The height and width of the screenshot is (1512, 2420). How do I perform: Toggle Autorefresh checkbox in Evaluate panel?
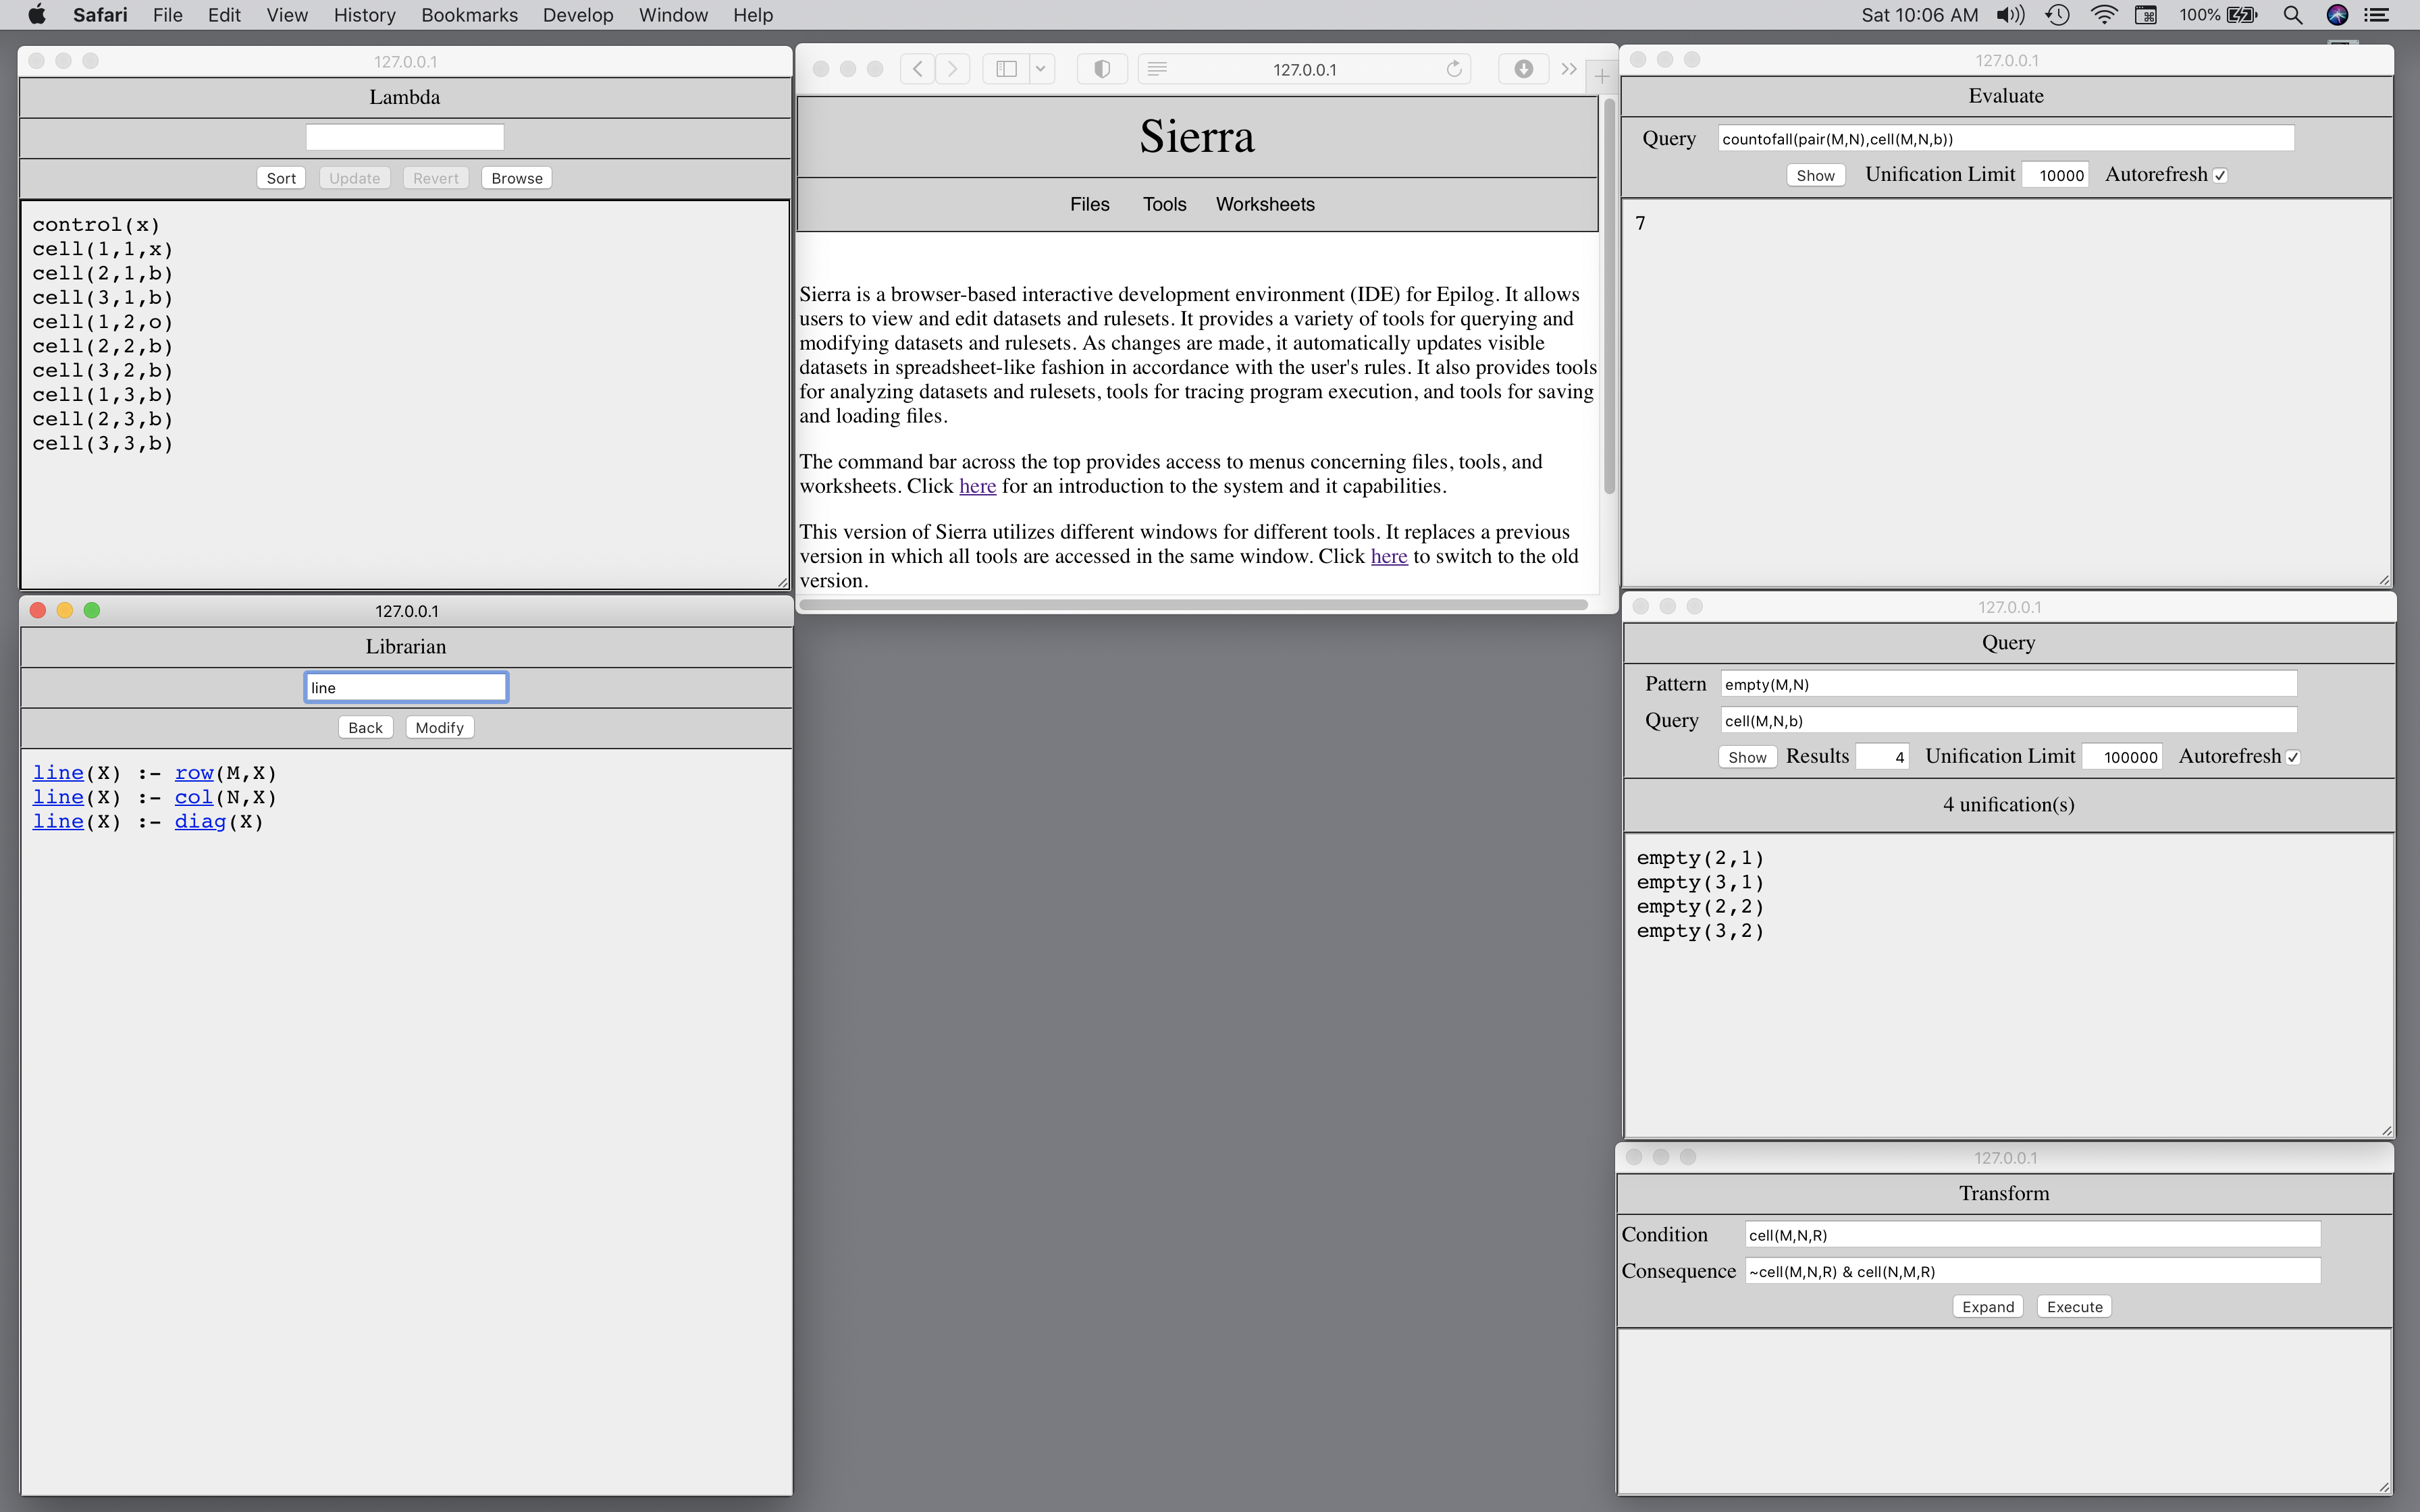coord(2221,176)
